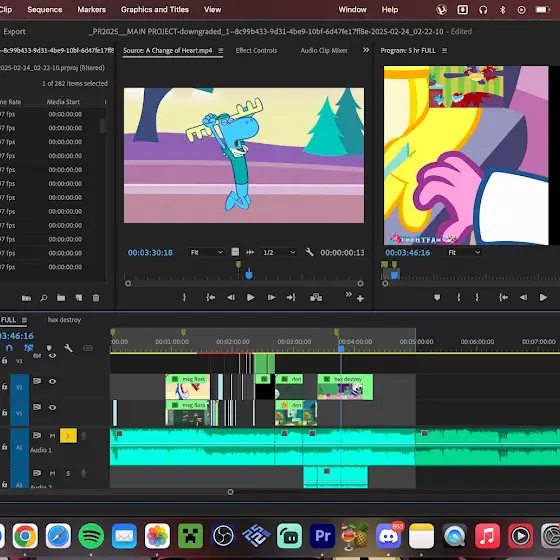Click New Item icon in Project panel
Viewport: 560px width, 560px height.
[x=79, y=298]
